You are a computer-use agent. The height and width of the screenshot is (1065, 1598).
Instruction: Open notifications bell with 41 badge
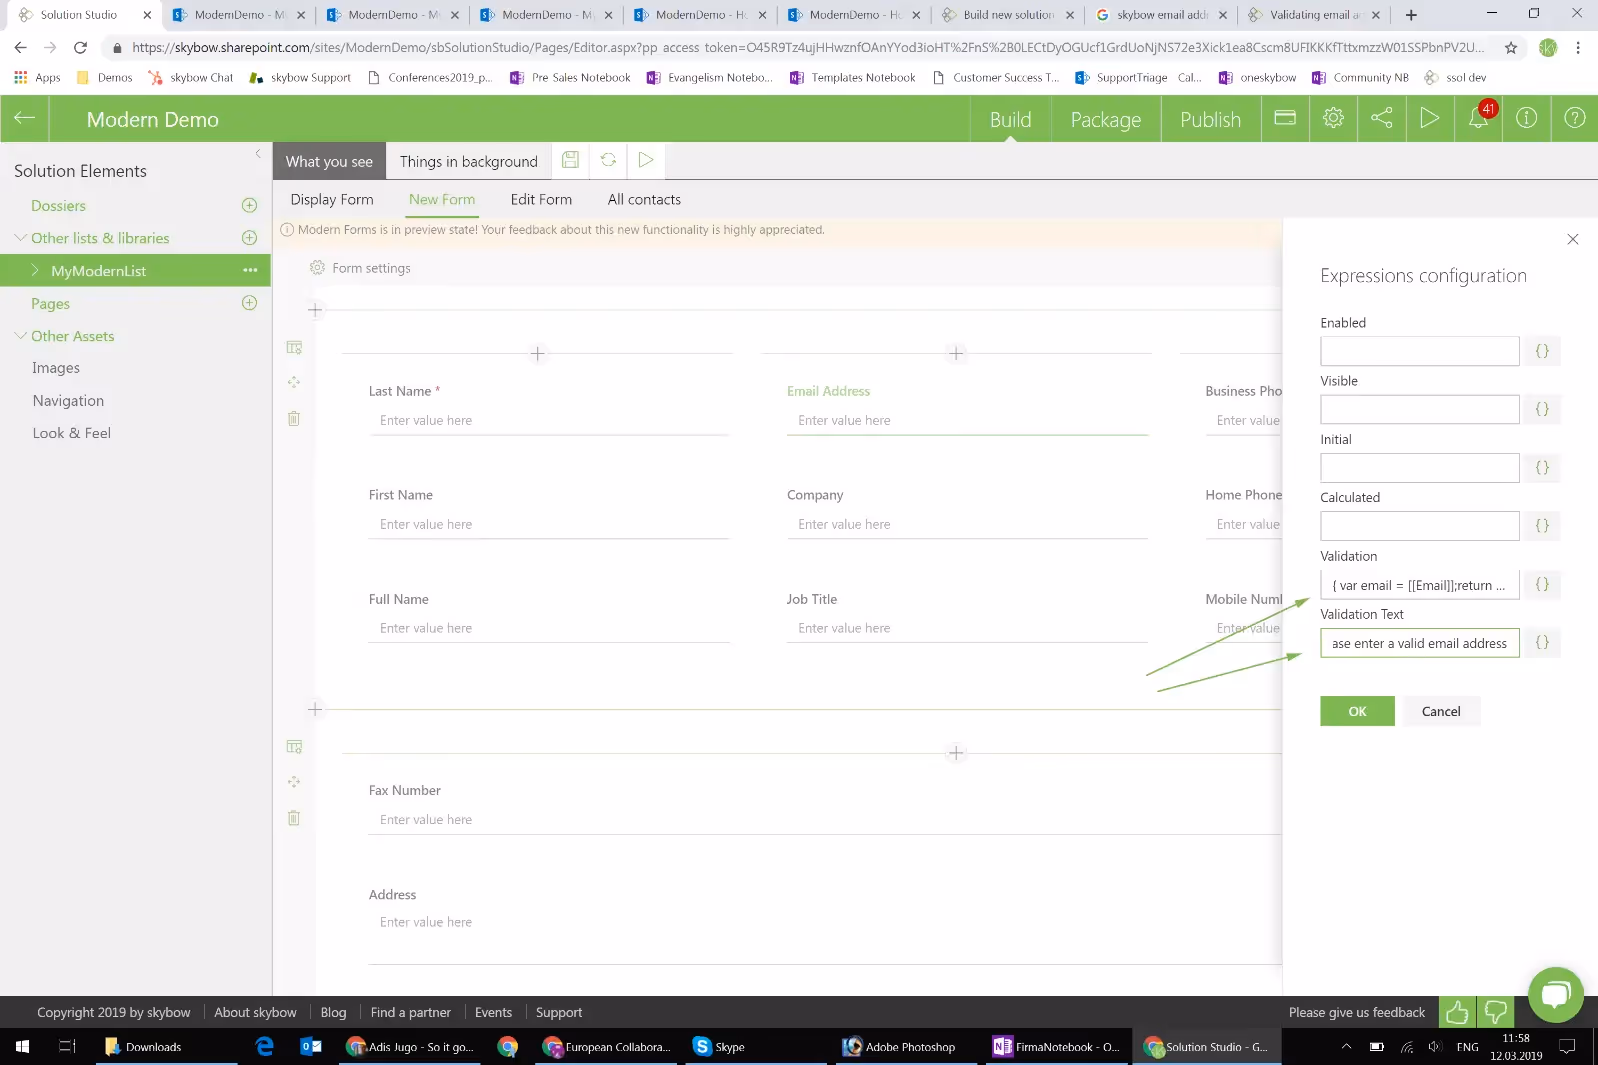[x=1478, y=118]
